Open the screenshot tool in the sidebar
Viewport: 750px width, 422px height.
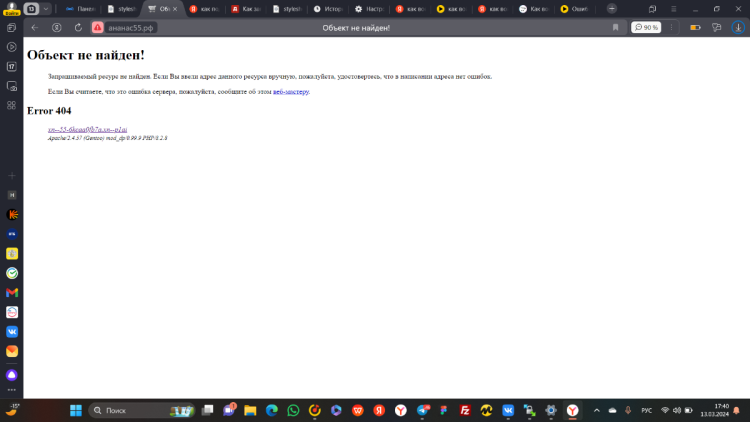[11, 86]
